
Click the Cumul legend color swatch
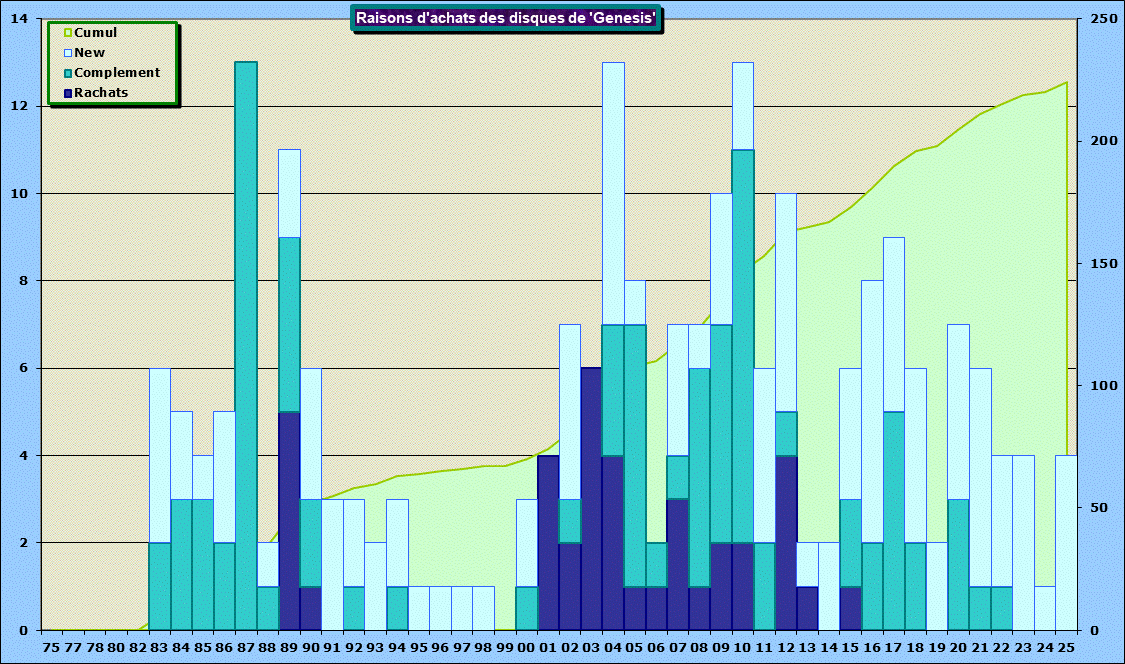pyautogui.click(x=68, y=33)
